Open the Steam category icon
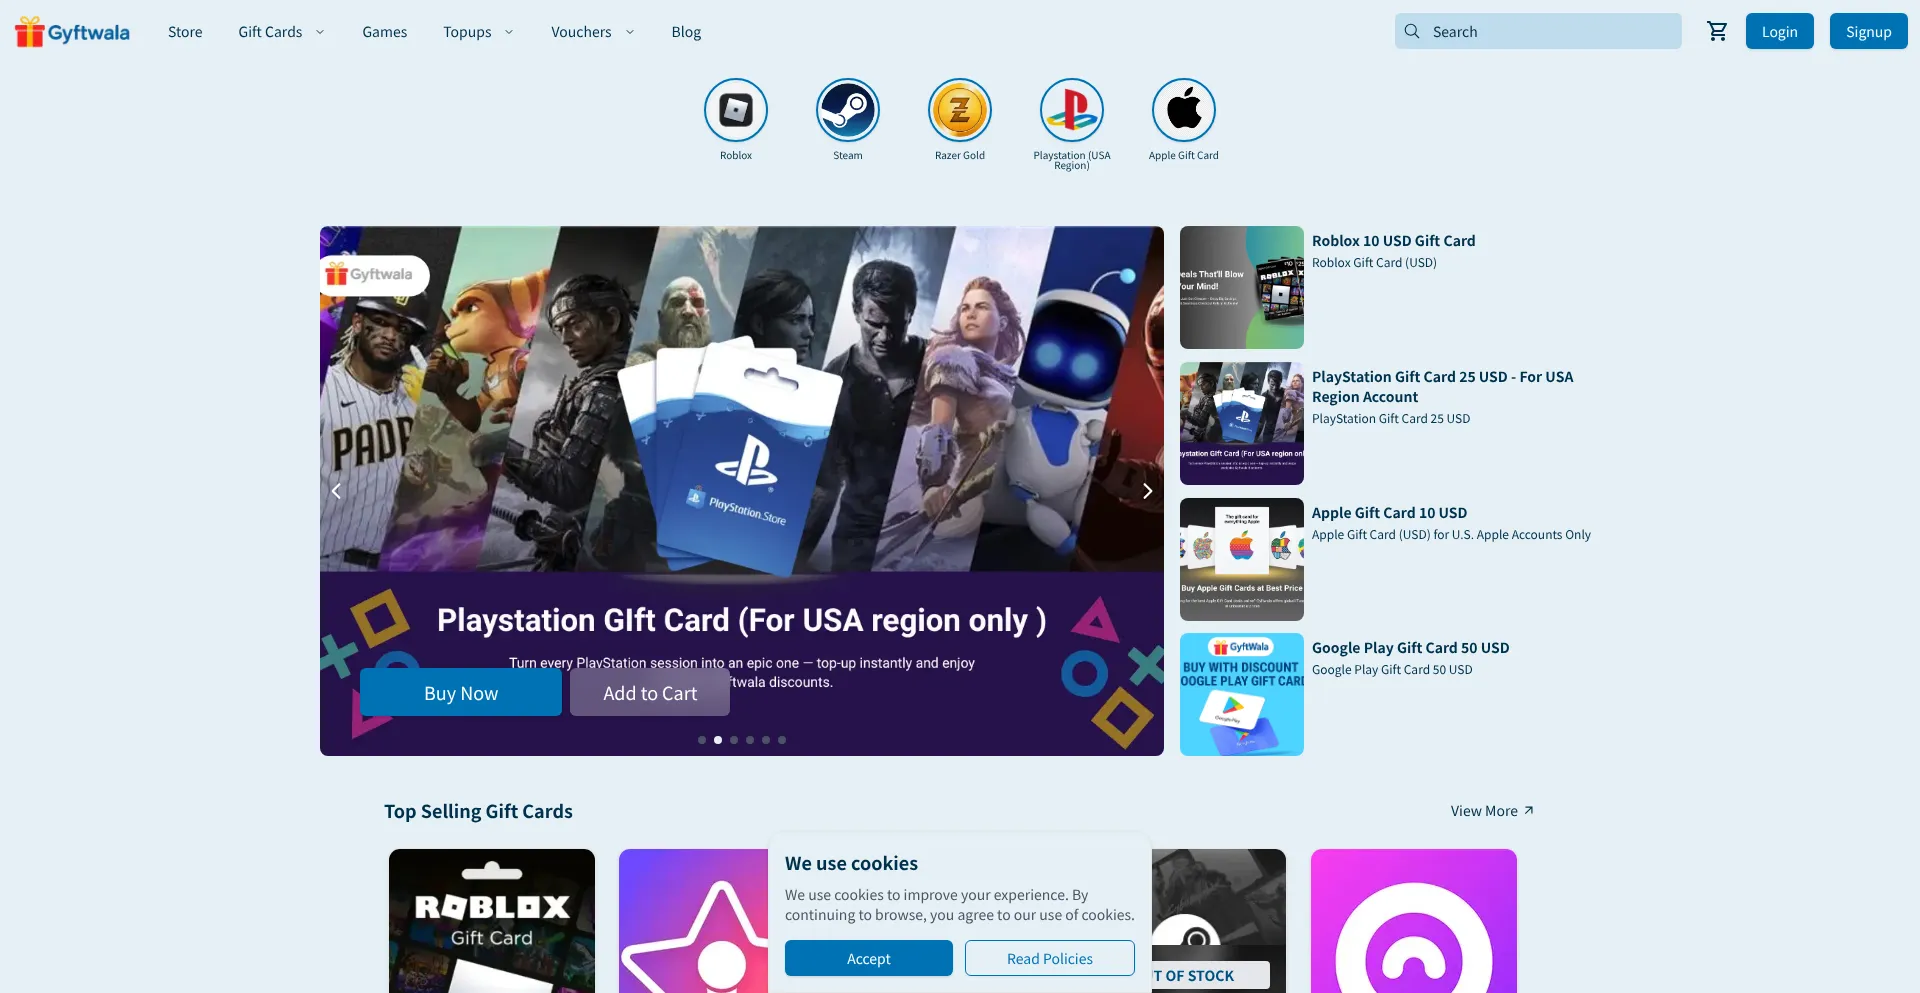Viewport: 1920px width, 993px height. tap(848, 110)
